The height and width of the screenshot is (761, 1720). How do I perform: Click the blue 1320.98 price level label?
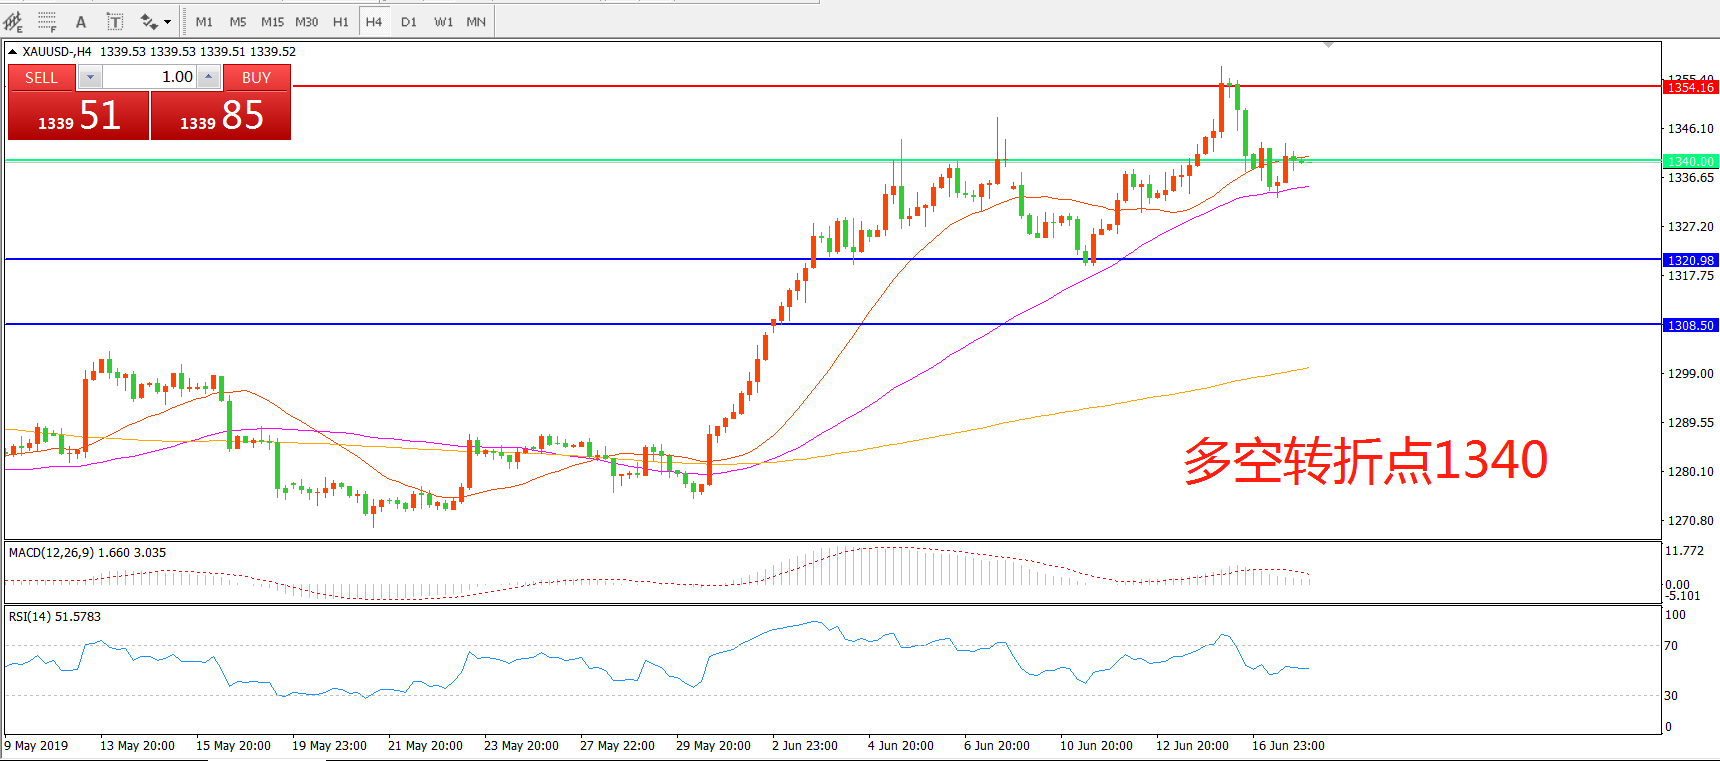coord(1690,261)
